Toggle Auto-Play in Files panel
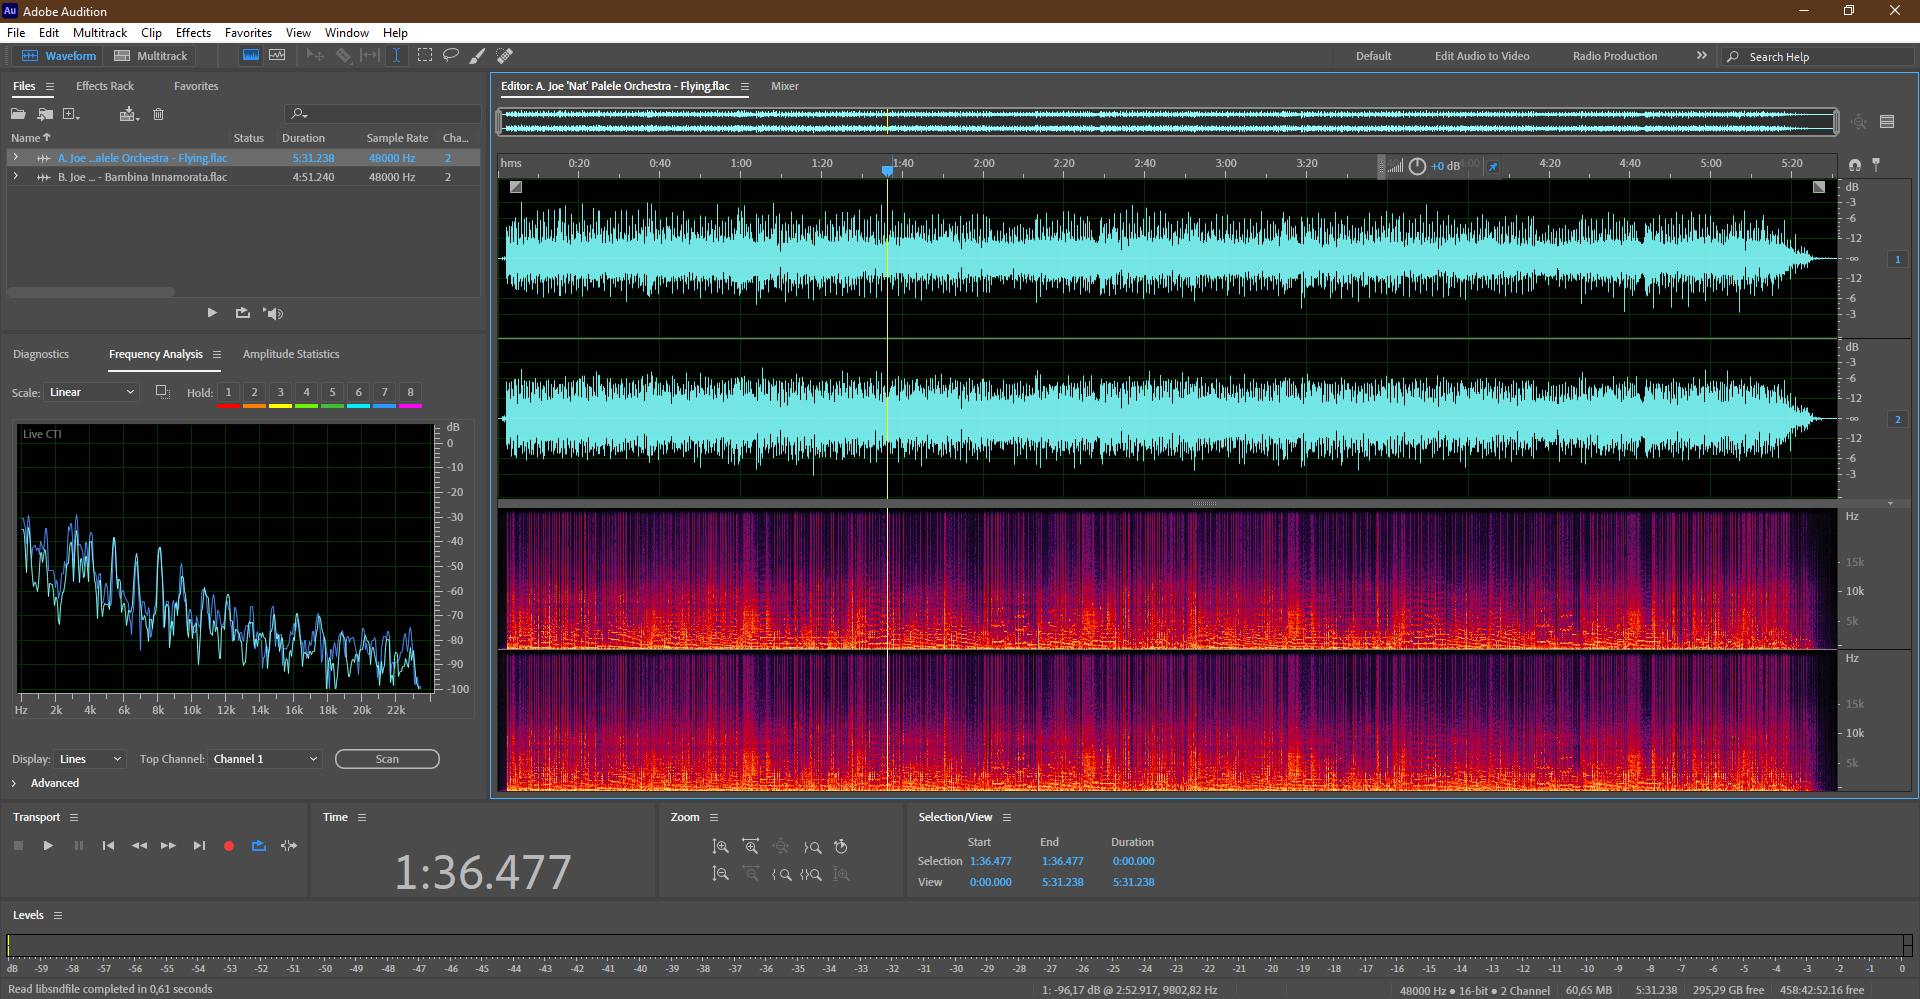1920x999 pixels. click(273, 313)
